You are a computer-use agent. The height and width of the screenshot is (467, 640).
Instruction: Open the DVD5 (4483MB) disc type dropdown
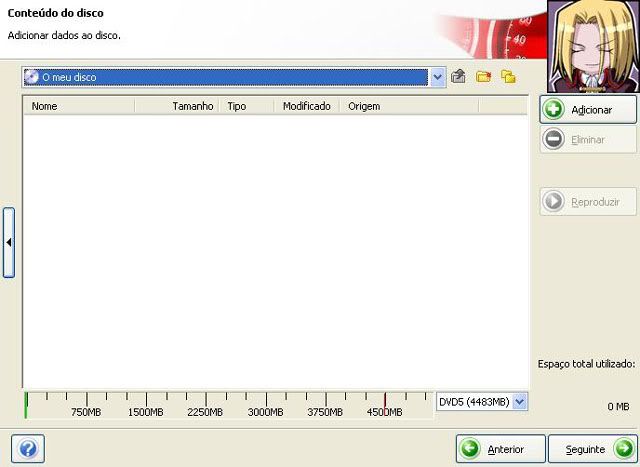[519, 402]
